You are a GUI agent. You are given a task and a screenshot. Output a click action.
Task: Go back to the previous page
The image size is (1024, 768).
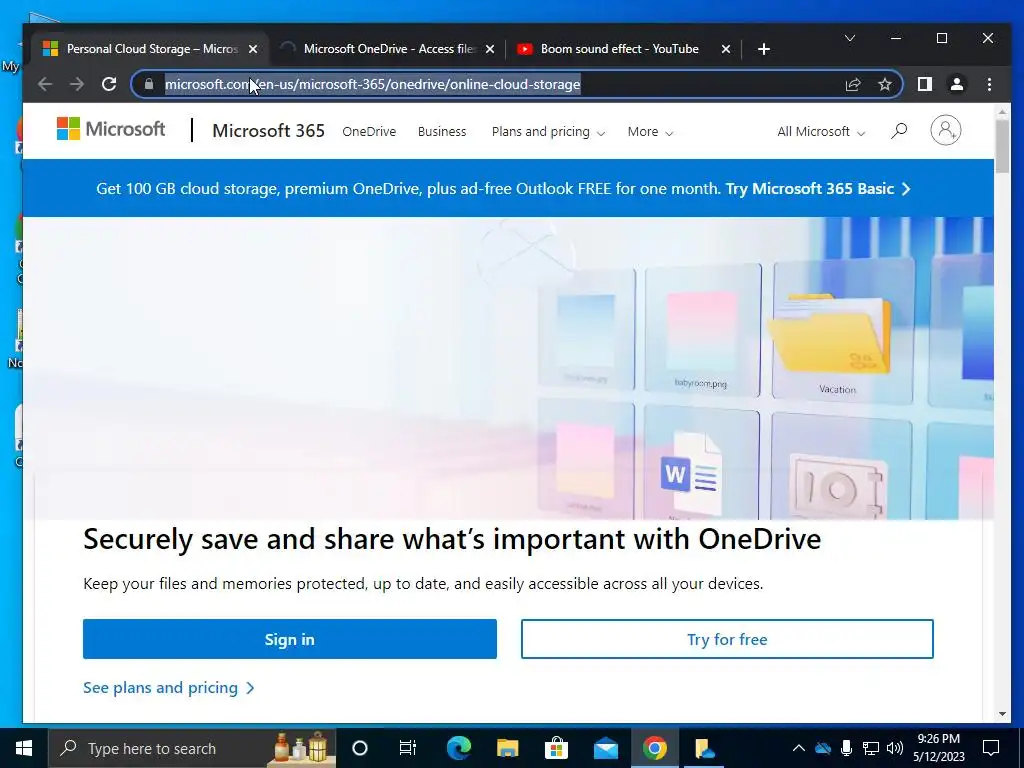pyautogui.click(x=44, y=84)
